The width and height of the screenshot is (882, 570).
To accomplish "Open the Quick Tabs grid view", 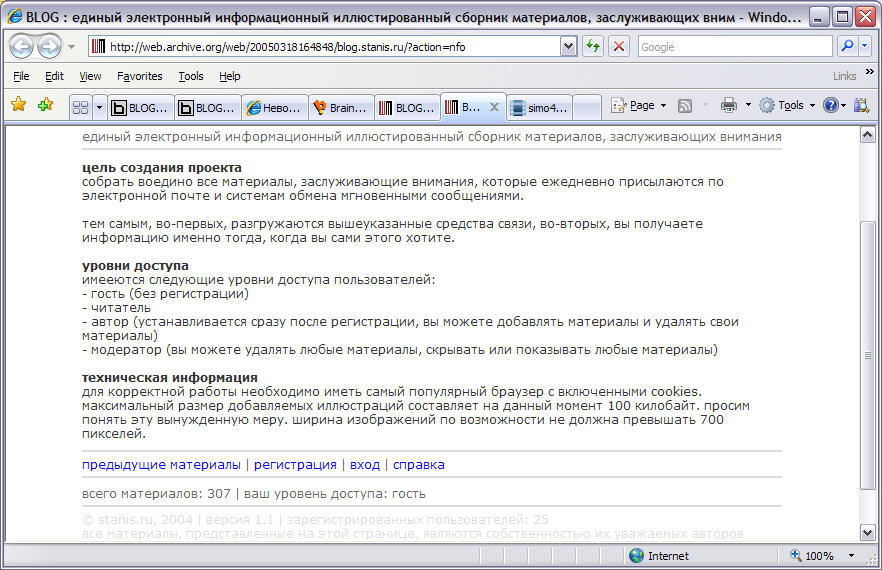I will pos(81,107).
